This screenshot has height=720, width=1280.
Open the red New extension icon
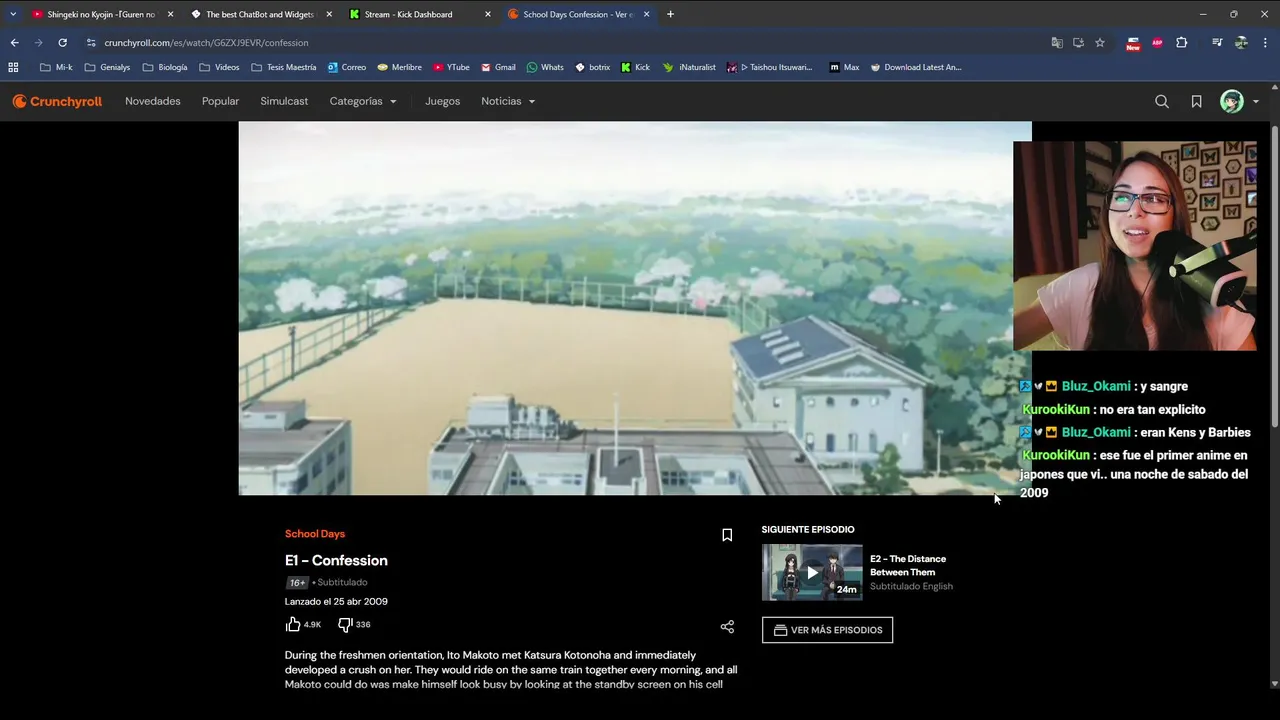[1133, 43]
